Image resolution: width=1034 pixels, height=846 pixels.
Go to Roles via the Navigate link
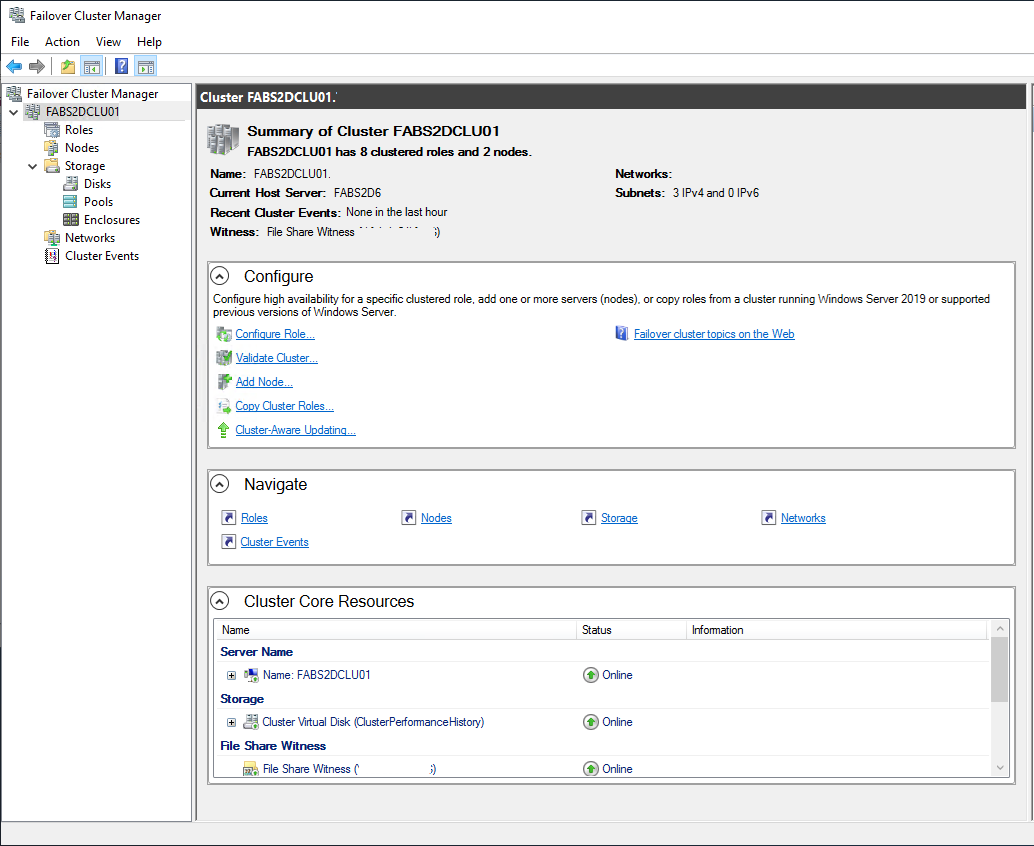pyautogui.click(x=254, y=518)
